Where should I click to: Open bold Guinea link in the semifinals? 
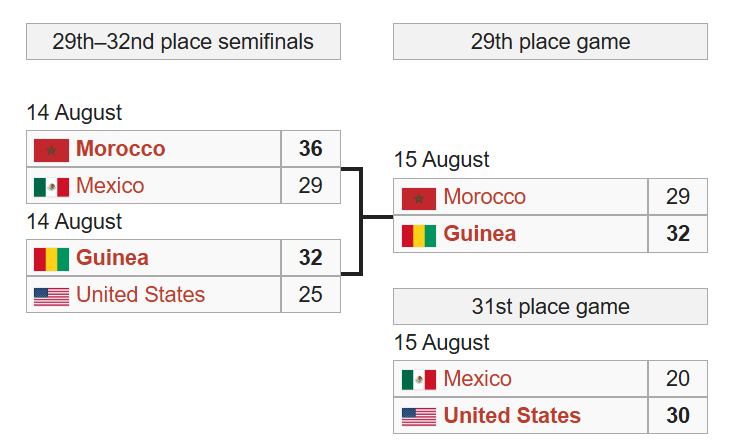[x=113, y=258]
